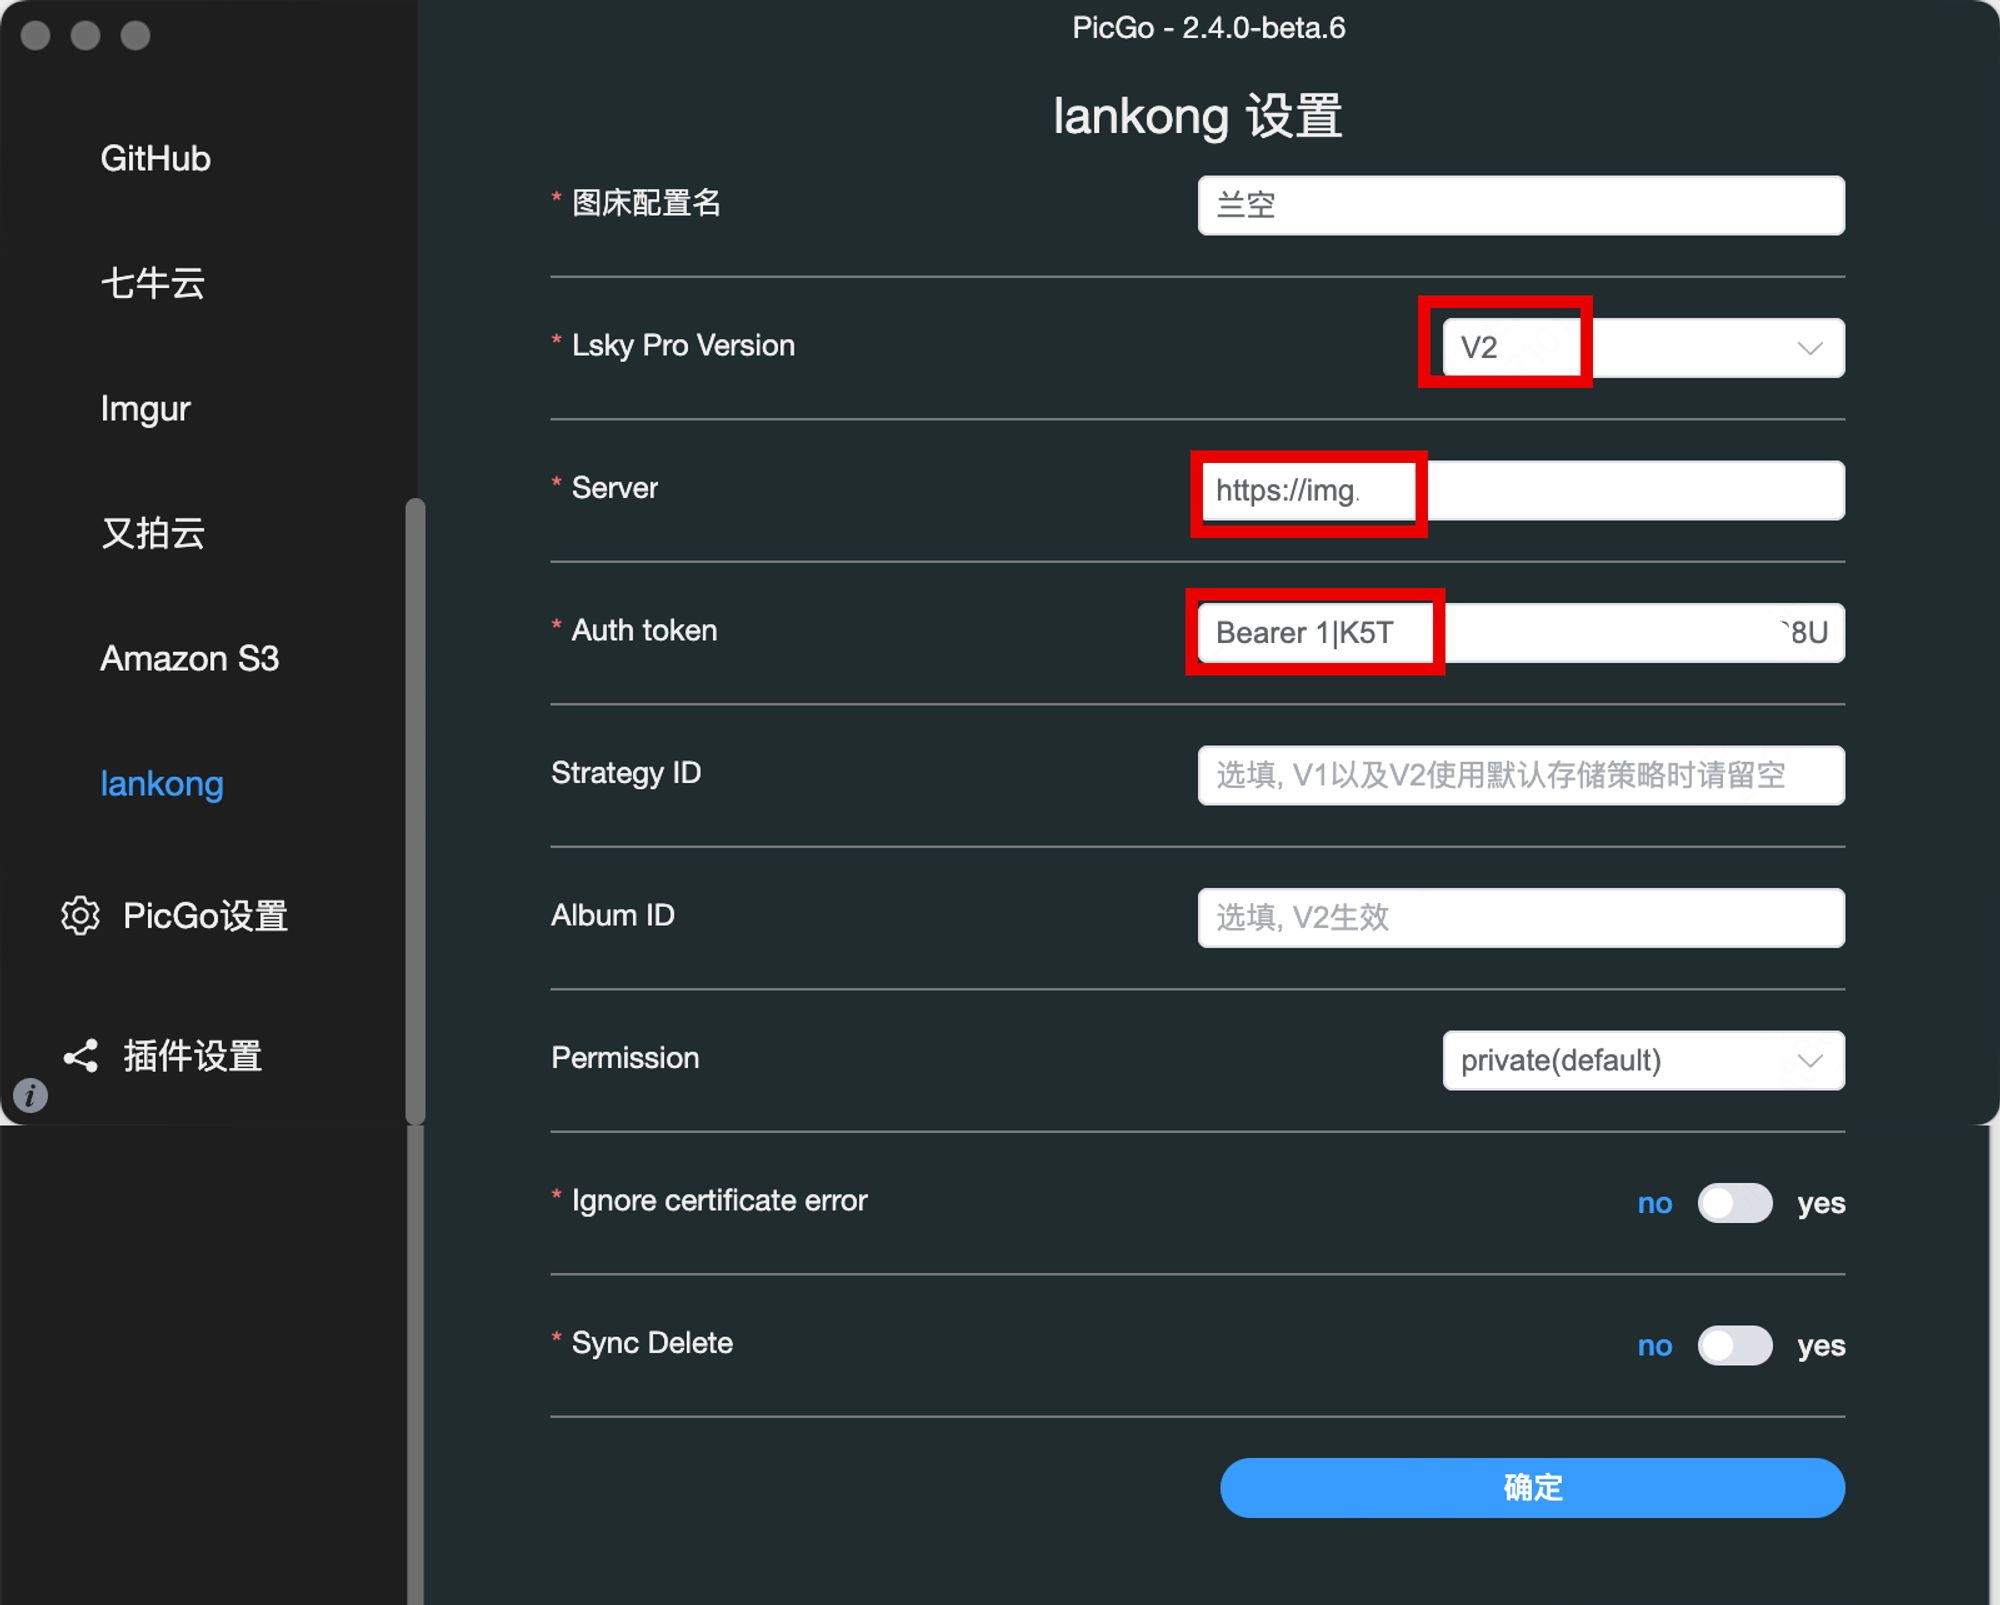Select 又拍云 in the sidebar
This screenshot has height=1605, width=2000.
coord(152,533)
